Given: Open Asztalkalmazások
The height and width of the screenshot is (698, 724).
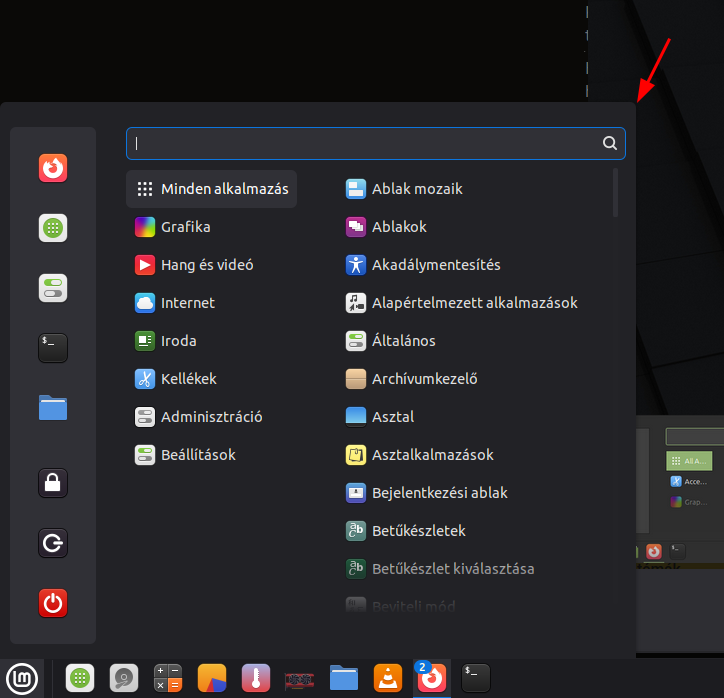Looking at the screenshot, I should [x=419, y=455].
